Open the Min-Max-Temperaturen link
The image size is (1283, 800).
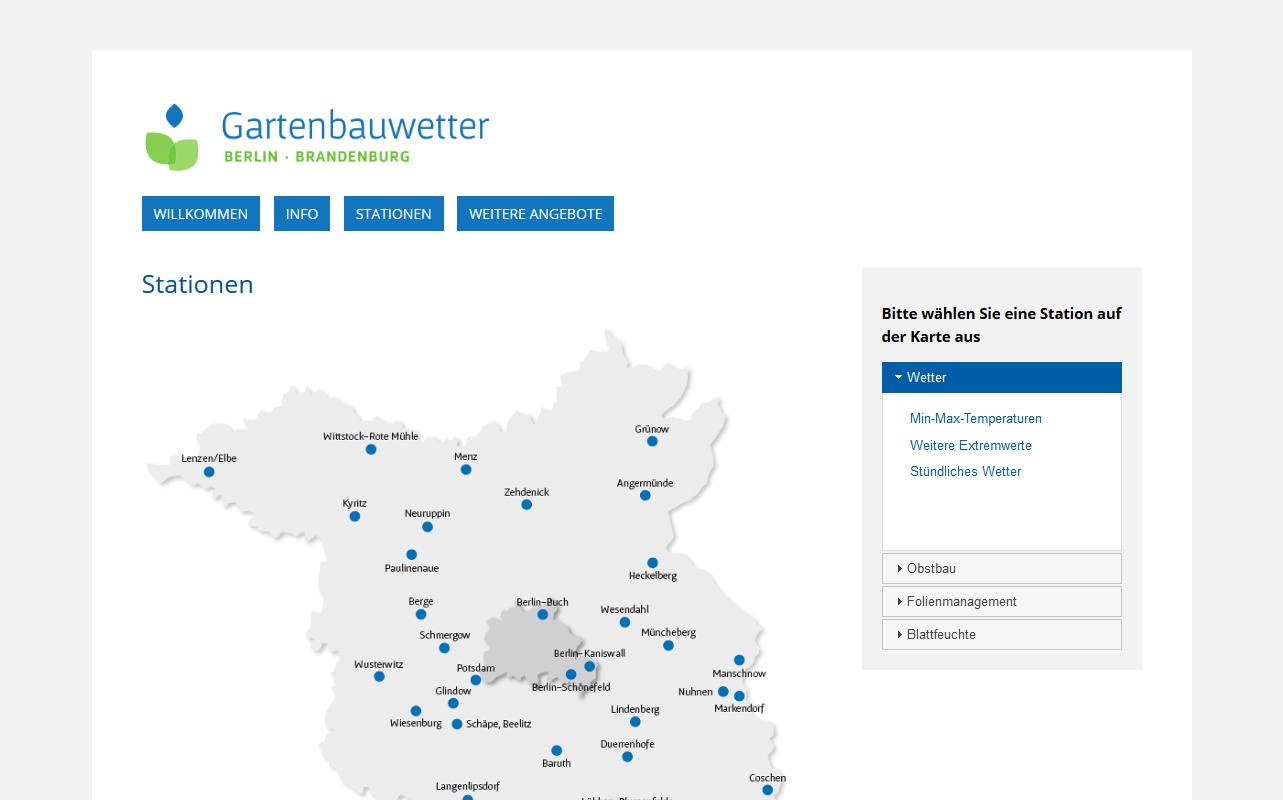pyautogui.click(x=976, y=419)
